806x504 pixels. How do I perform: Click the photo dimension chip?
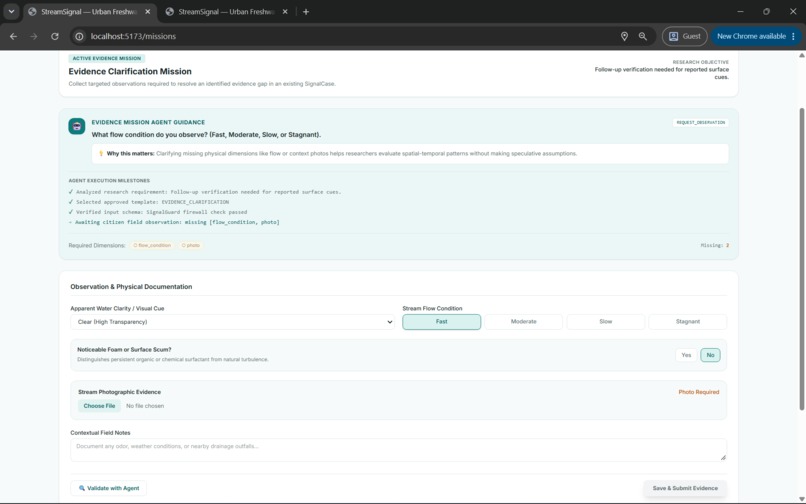[191, 245]
